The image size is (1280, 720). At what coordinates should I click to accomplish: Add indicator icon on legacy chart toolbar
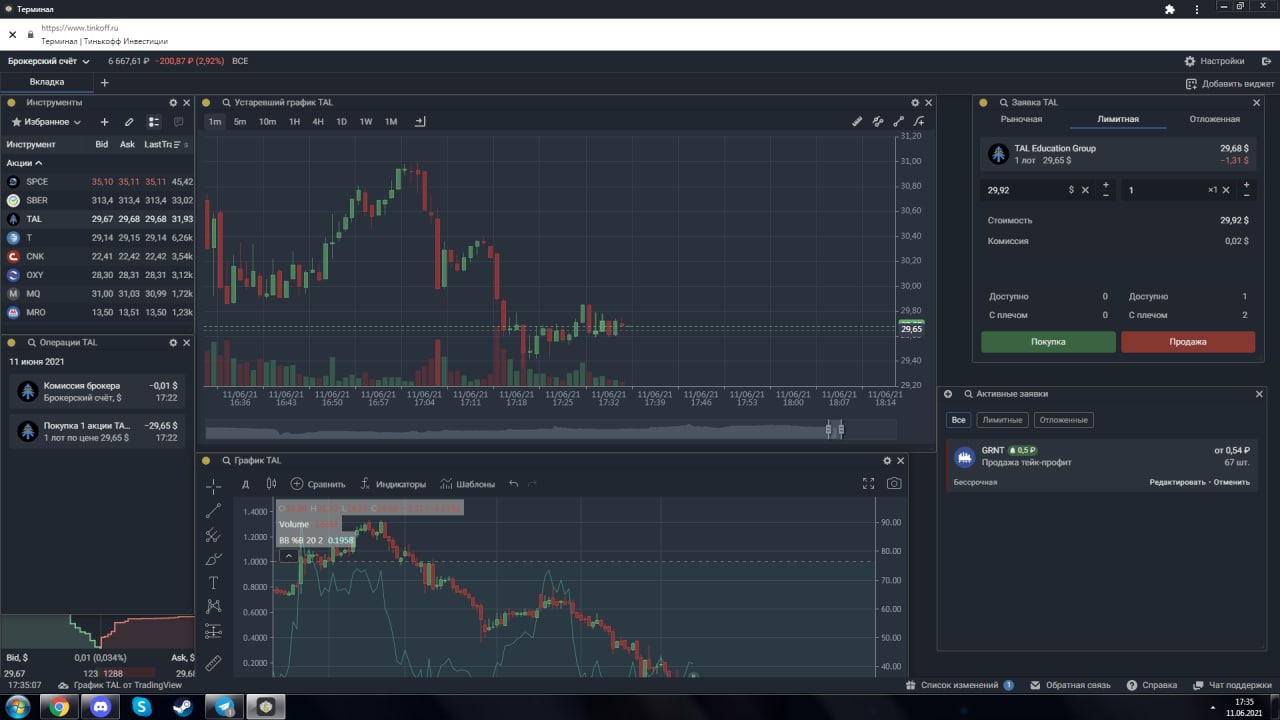(920, 122)
